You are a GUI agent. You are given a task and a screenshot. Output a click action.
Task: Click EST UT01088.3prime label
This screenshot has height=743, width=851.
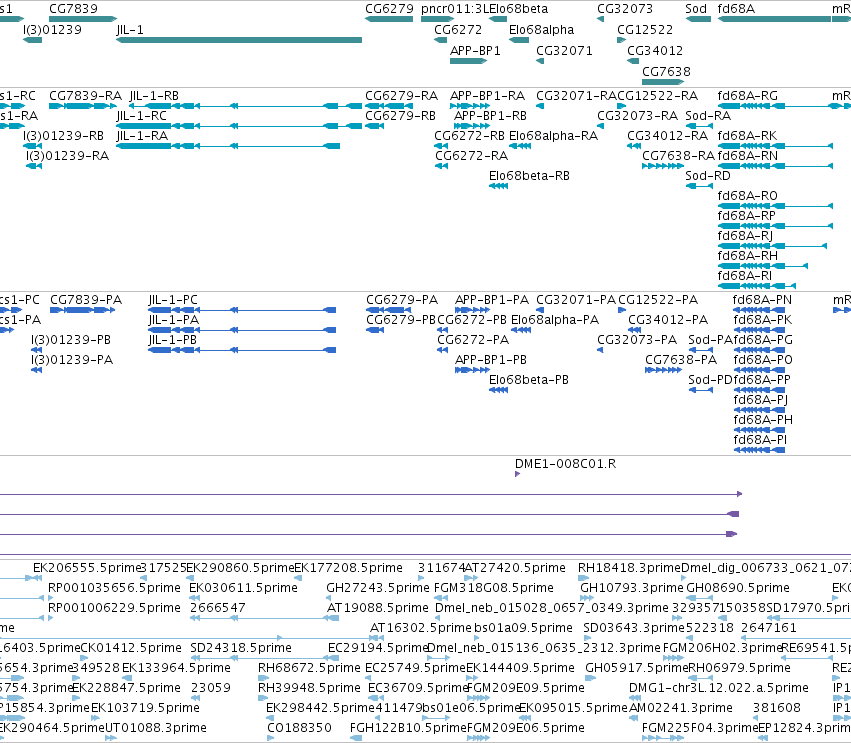(x=155, y=728)
